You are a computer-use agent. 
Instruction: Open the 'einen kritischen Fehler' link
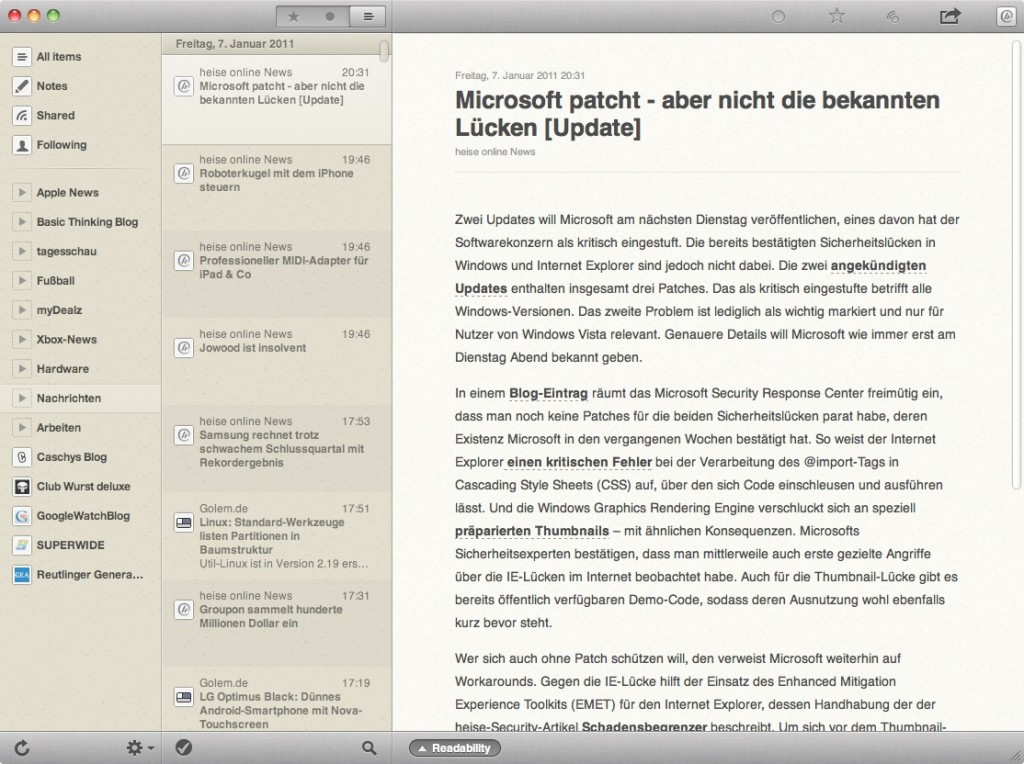pos(579,462)
